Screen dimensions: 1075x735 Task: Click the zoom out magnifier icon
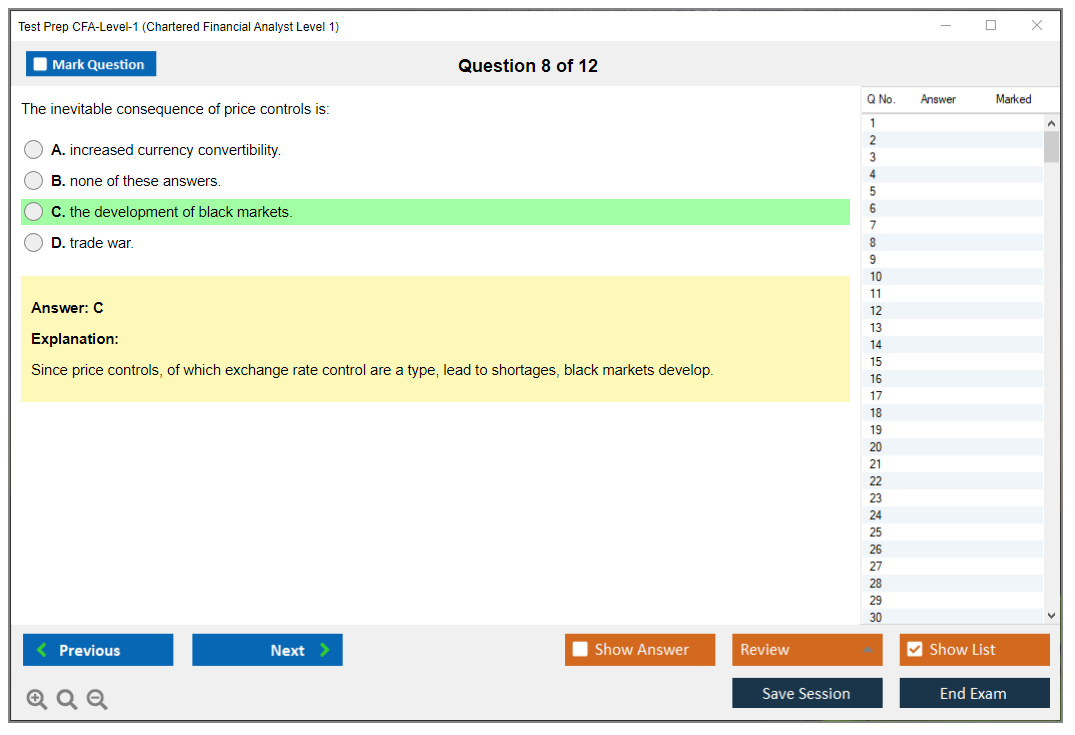(x=97, y=700)
